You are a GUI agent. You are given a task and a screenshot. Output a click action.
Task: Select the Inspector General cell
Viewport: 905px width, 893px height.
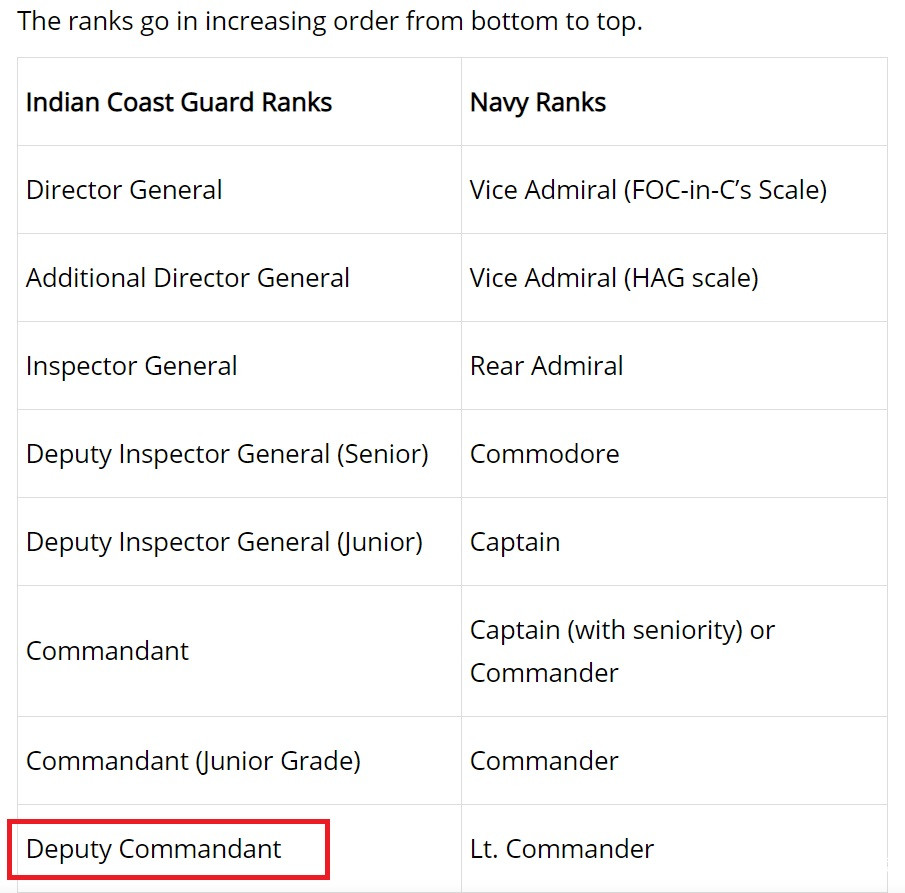click(132, 366)
